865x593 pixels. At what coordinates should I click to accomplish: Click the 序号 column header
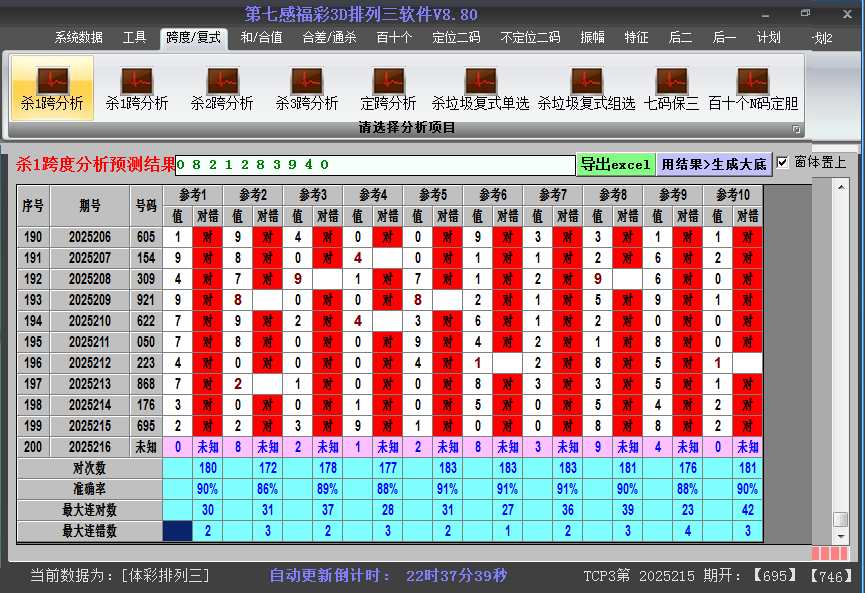pyautogui.click(x=33, y=206)
